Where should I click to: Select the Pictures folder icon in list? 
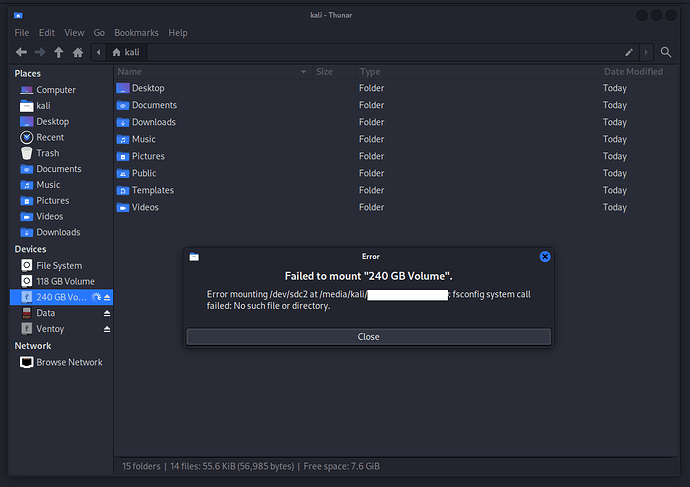pos(123,156)
